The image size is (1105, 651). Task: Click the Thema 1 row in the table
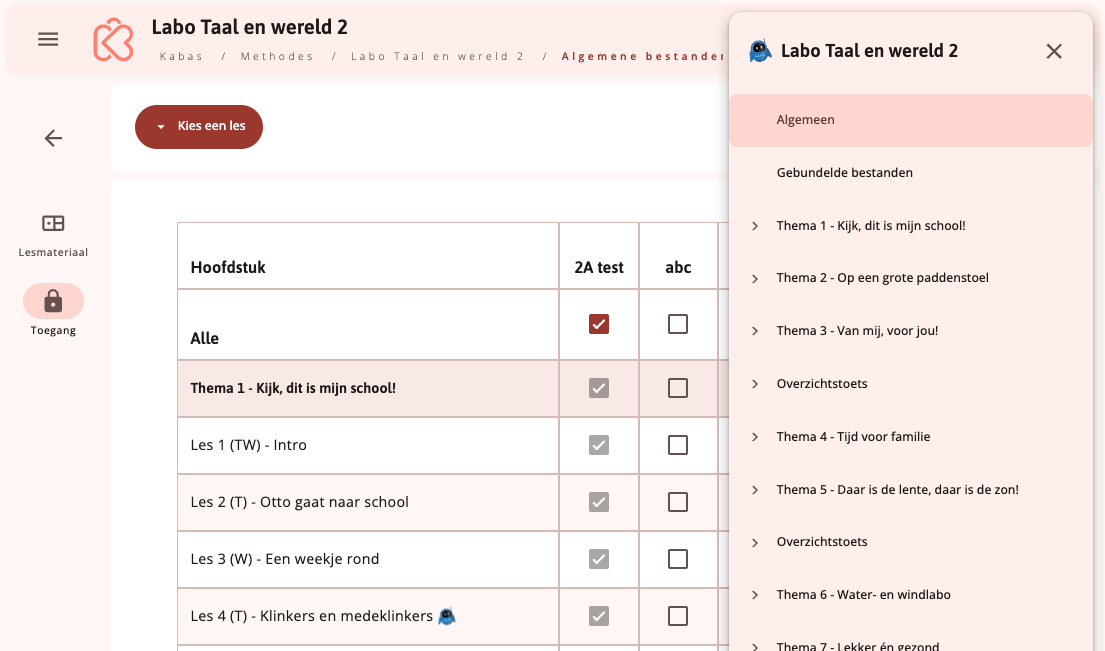click(x=368, y=388)
